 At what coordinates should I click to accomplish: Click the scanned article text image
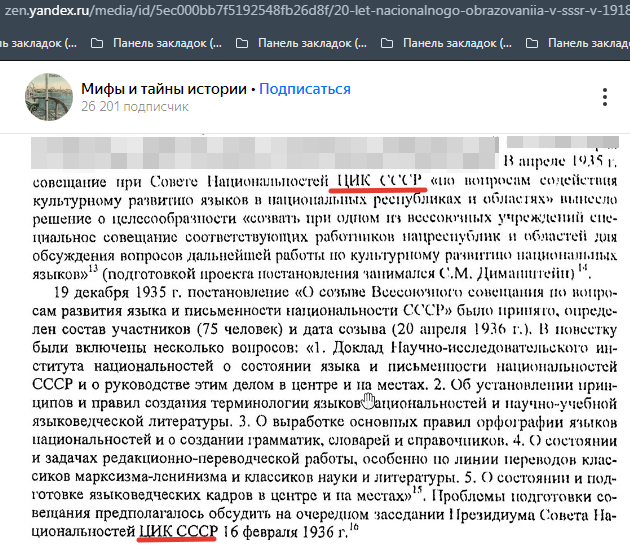point(325,338)
